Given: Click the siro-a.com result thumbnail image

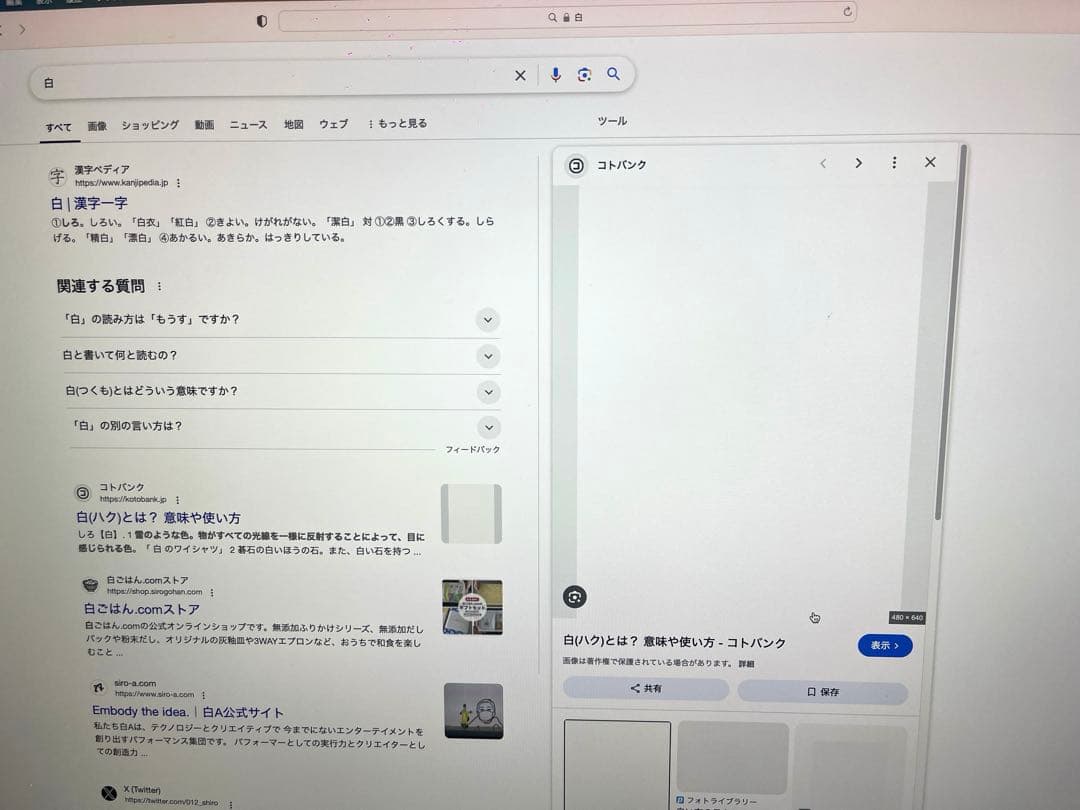Looking at the screenshot, I should (473, 711).
